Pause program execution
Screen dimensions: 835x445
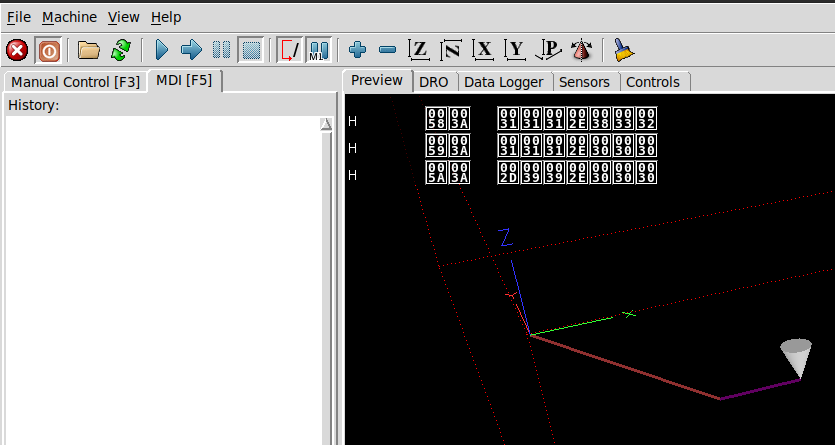coord(222,50)
